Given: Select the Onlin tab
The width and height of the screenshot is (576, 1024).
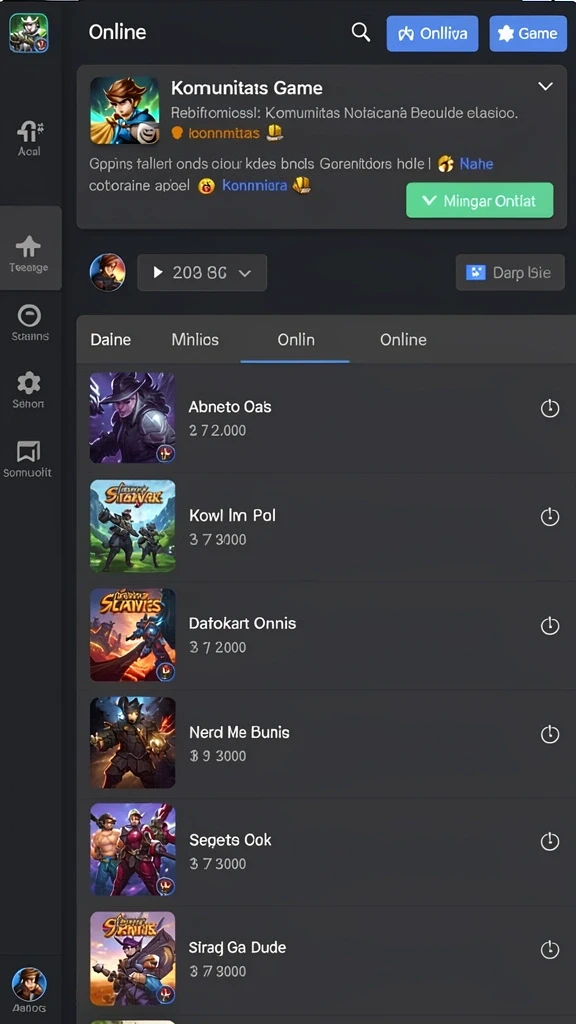Looking at the screenshot, I should (x=296, y=340).
